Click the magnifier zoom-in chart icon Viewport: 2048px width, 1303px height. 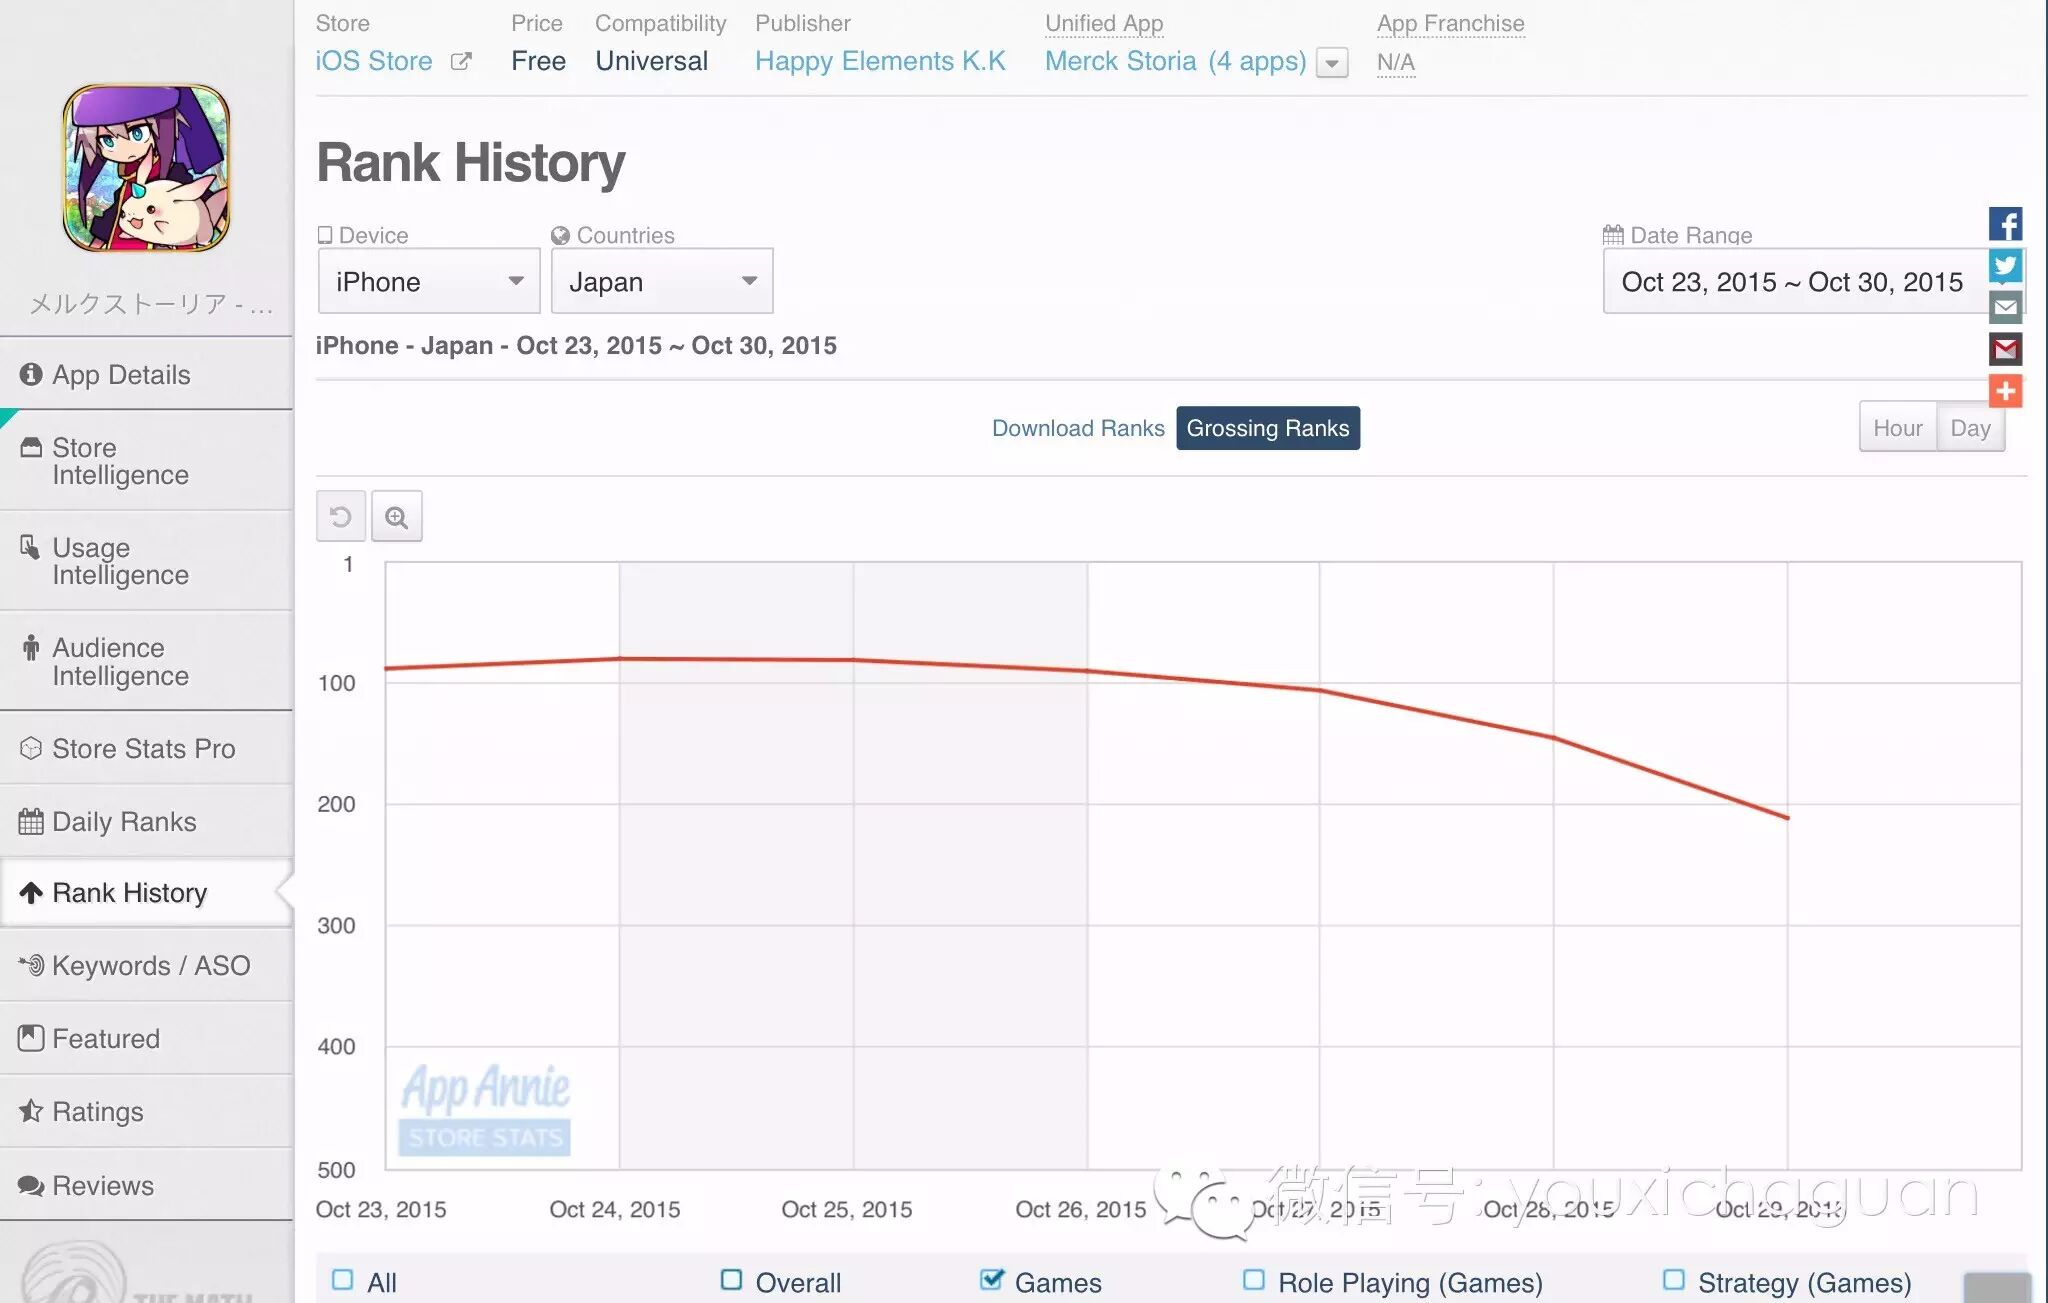click(x=397, y=517)
